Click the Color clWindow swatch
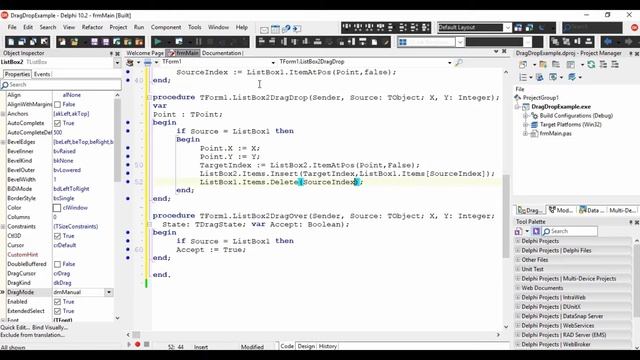The image size is (640, 360). coord(57,208)
